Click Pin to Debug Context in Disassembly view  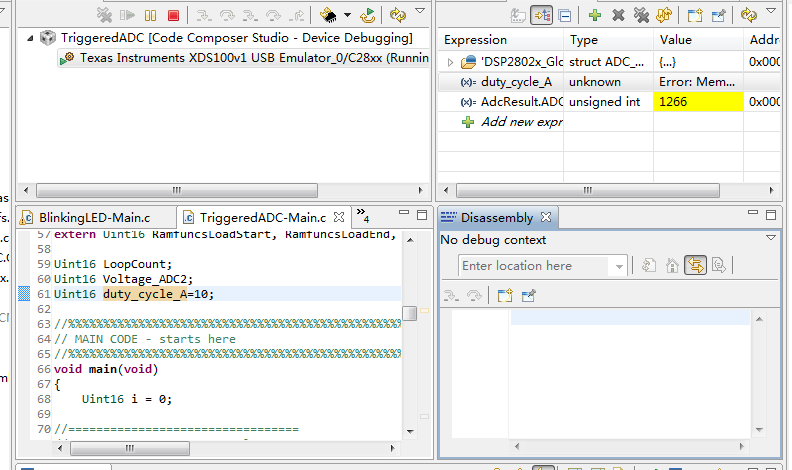coord(528,295)
